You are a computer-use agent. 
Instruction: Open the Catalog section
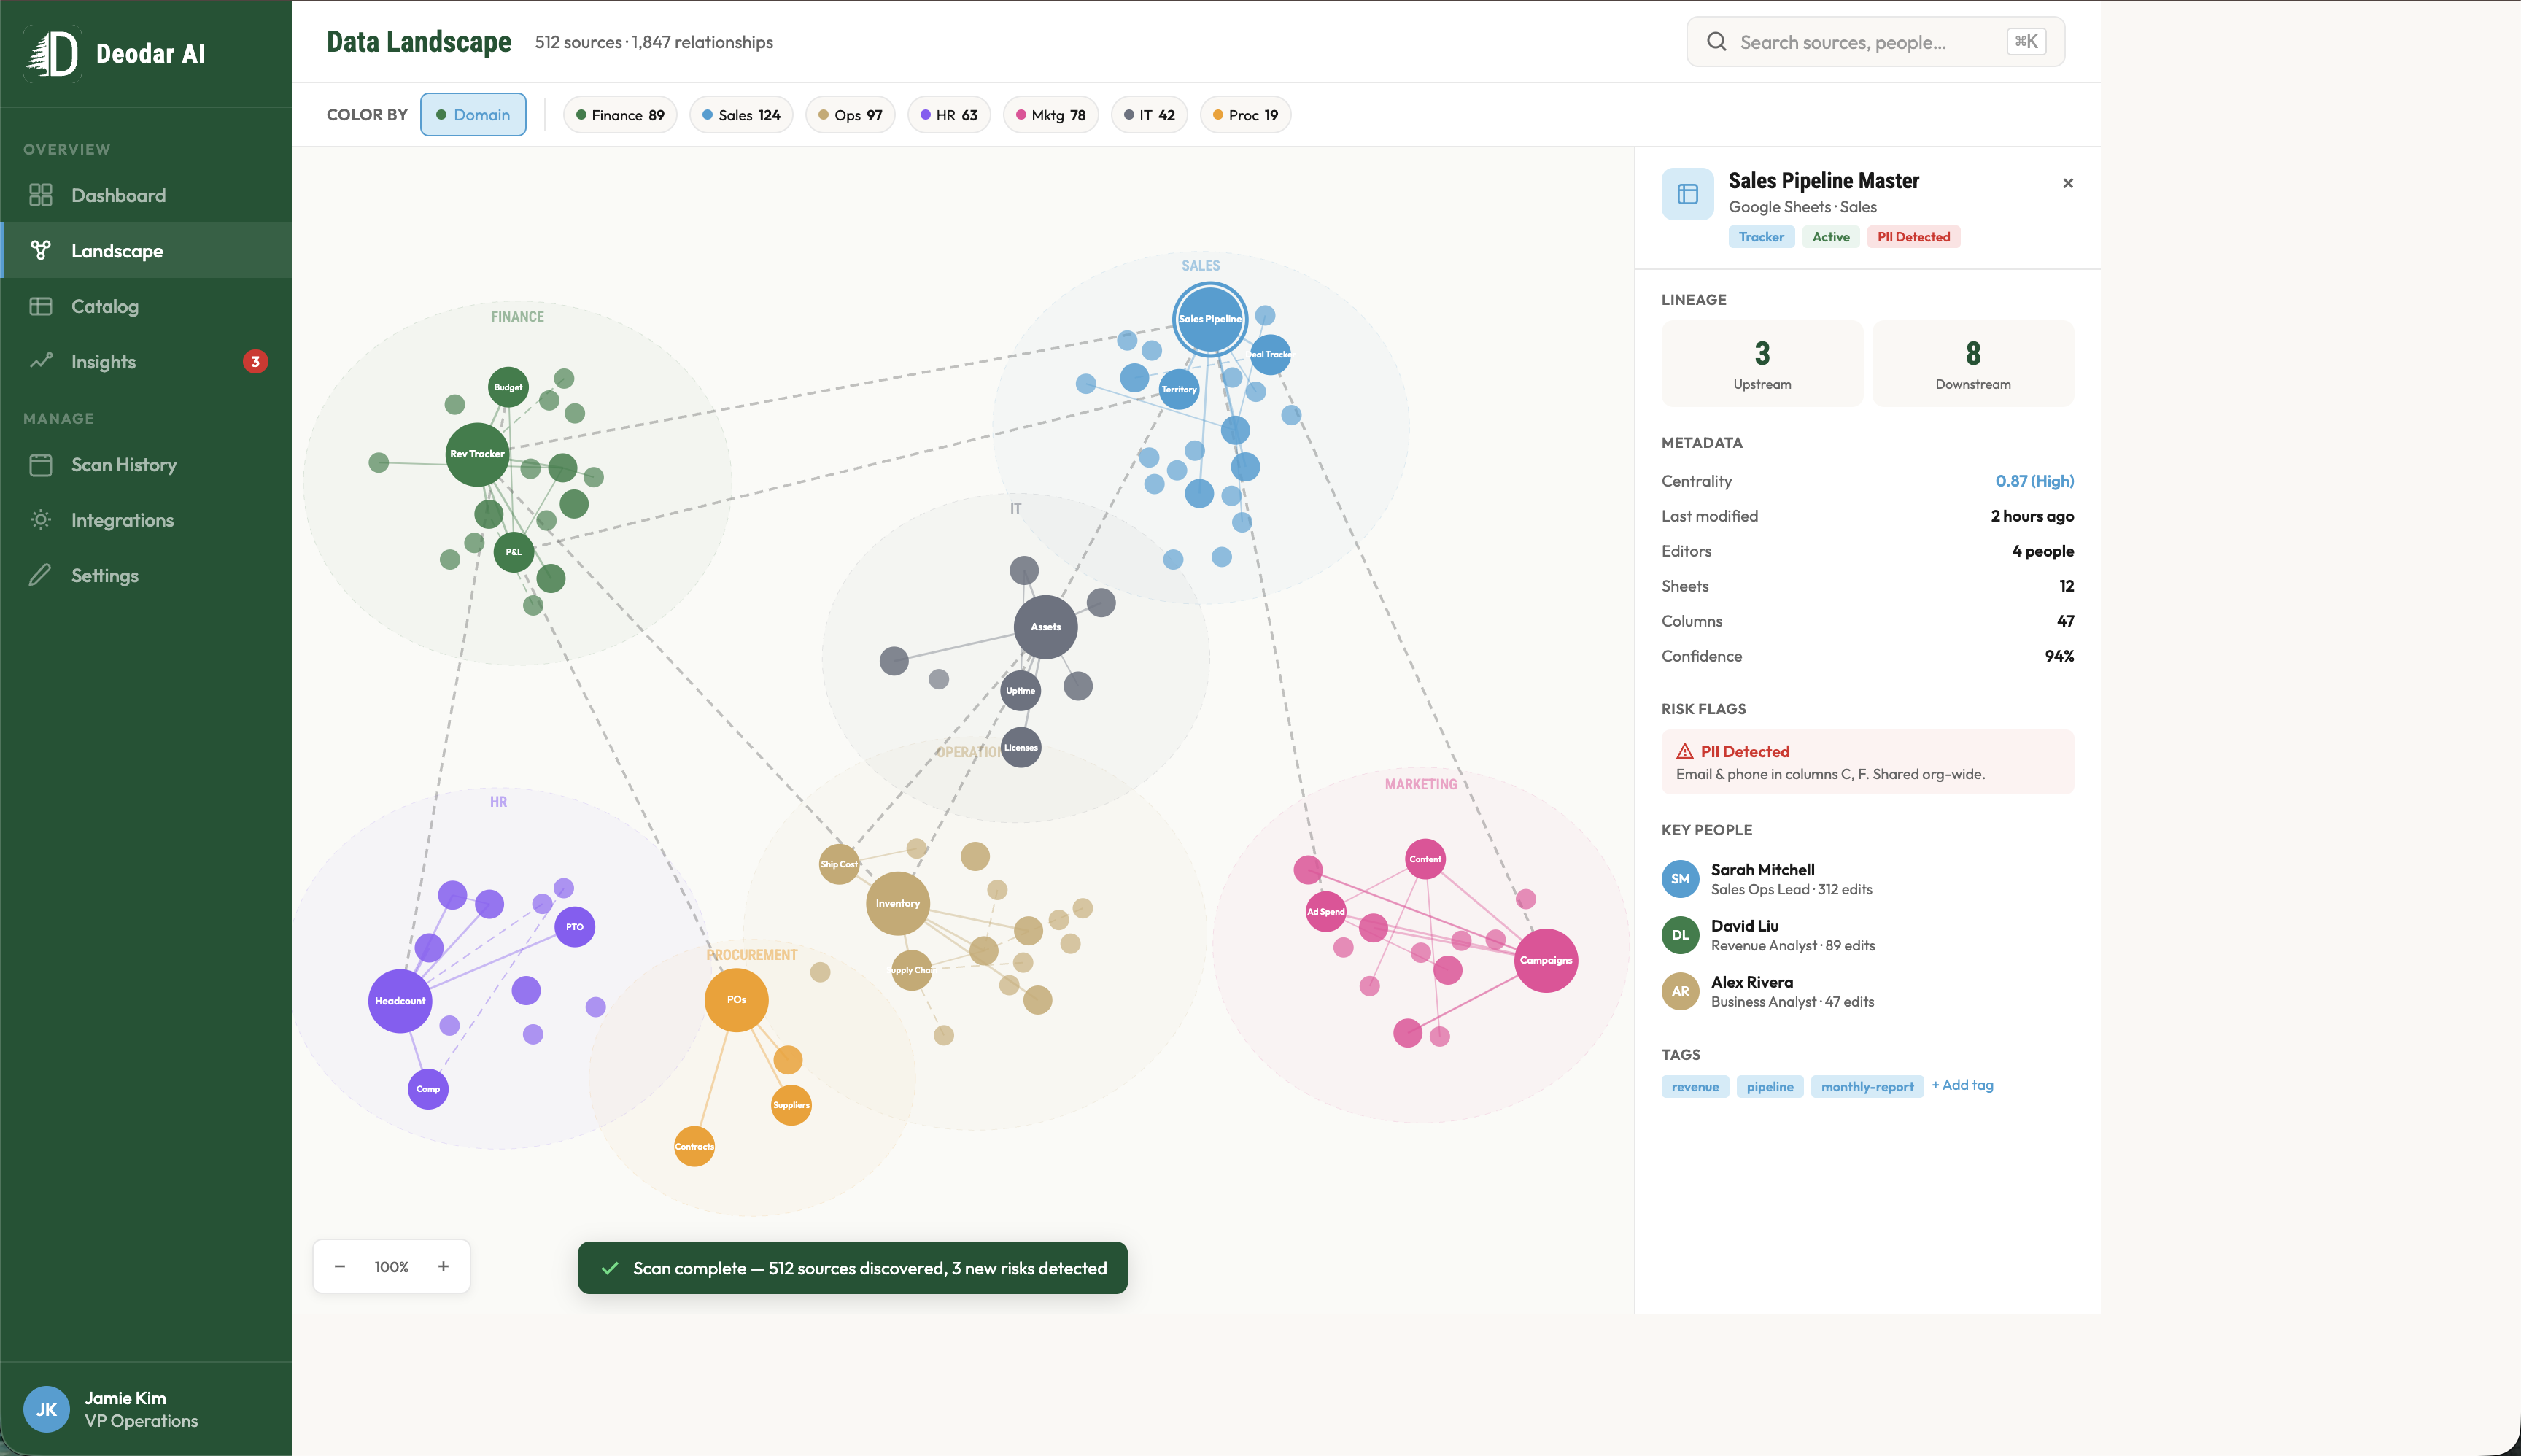[106, 306]
